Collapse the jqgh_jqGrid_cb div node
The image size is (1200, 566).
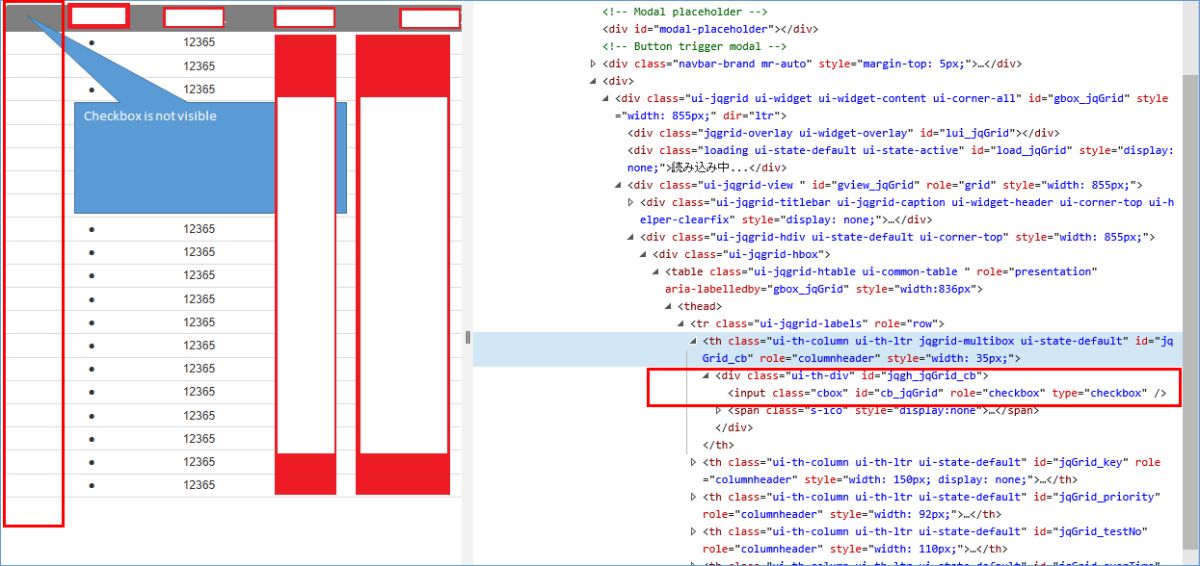coord(707,376)
